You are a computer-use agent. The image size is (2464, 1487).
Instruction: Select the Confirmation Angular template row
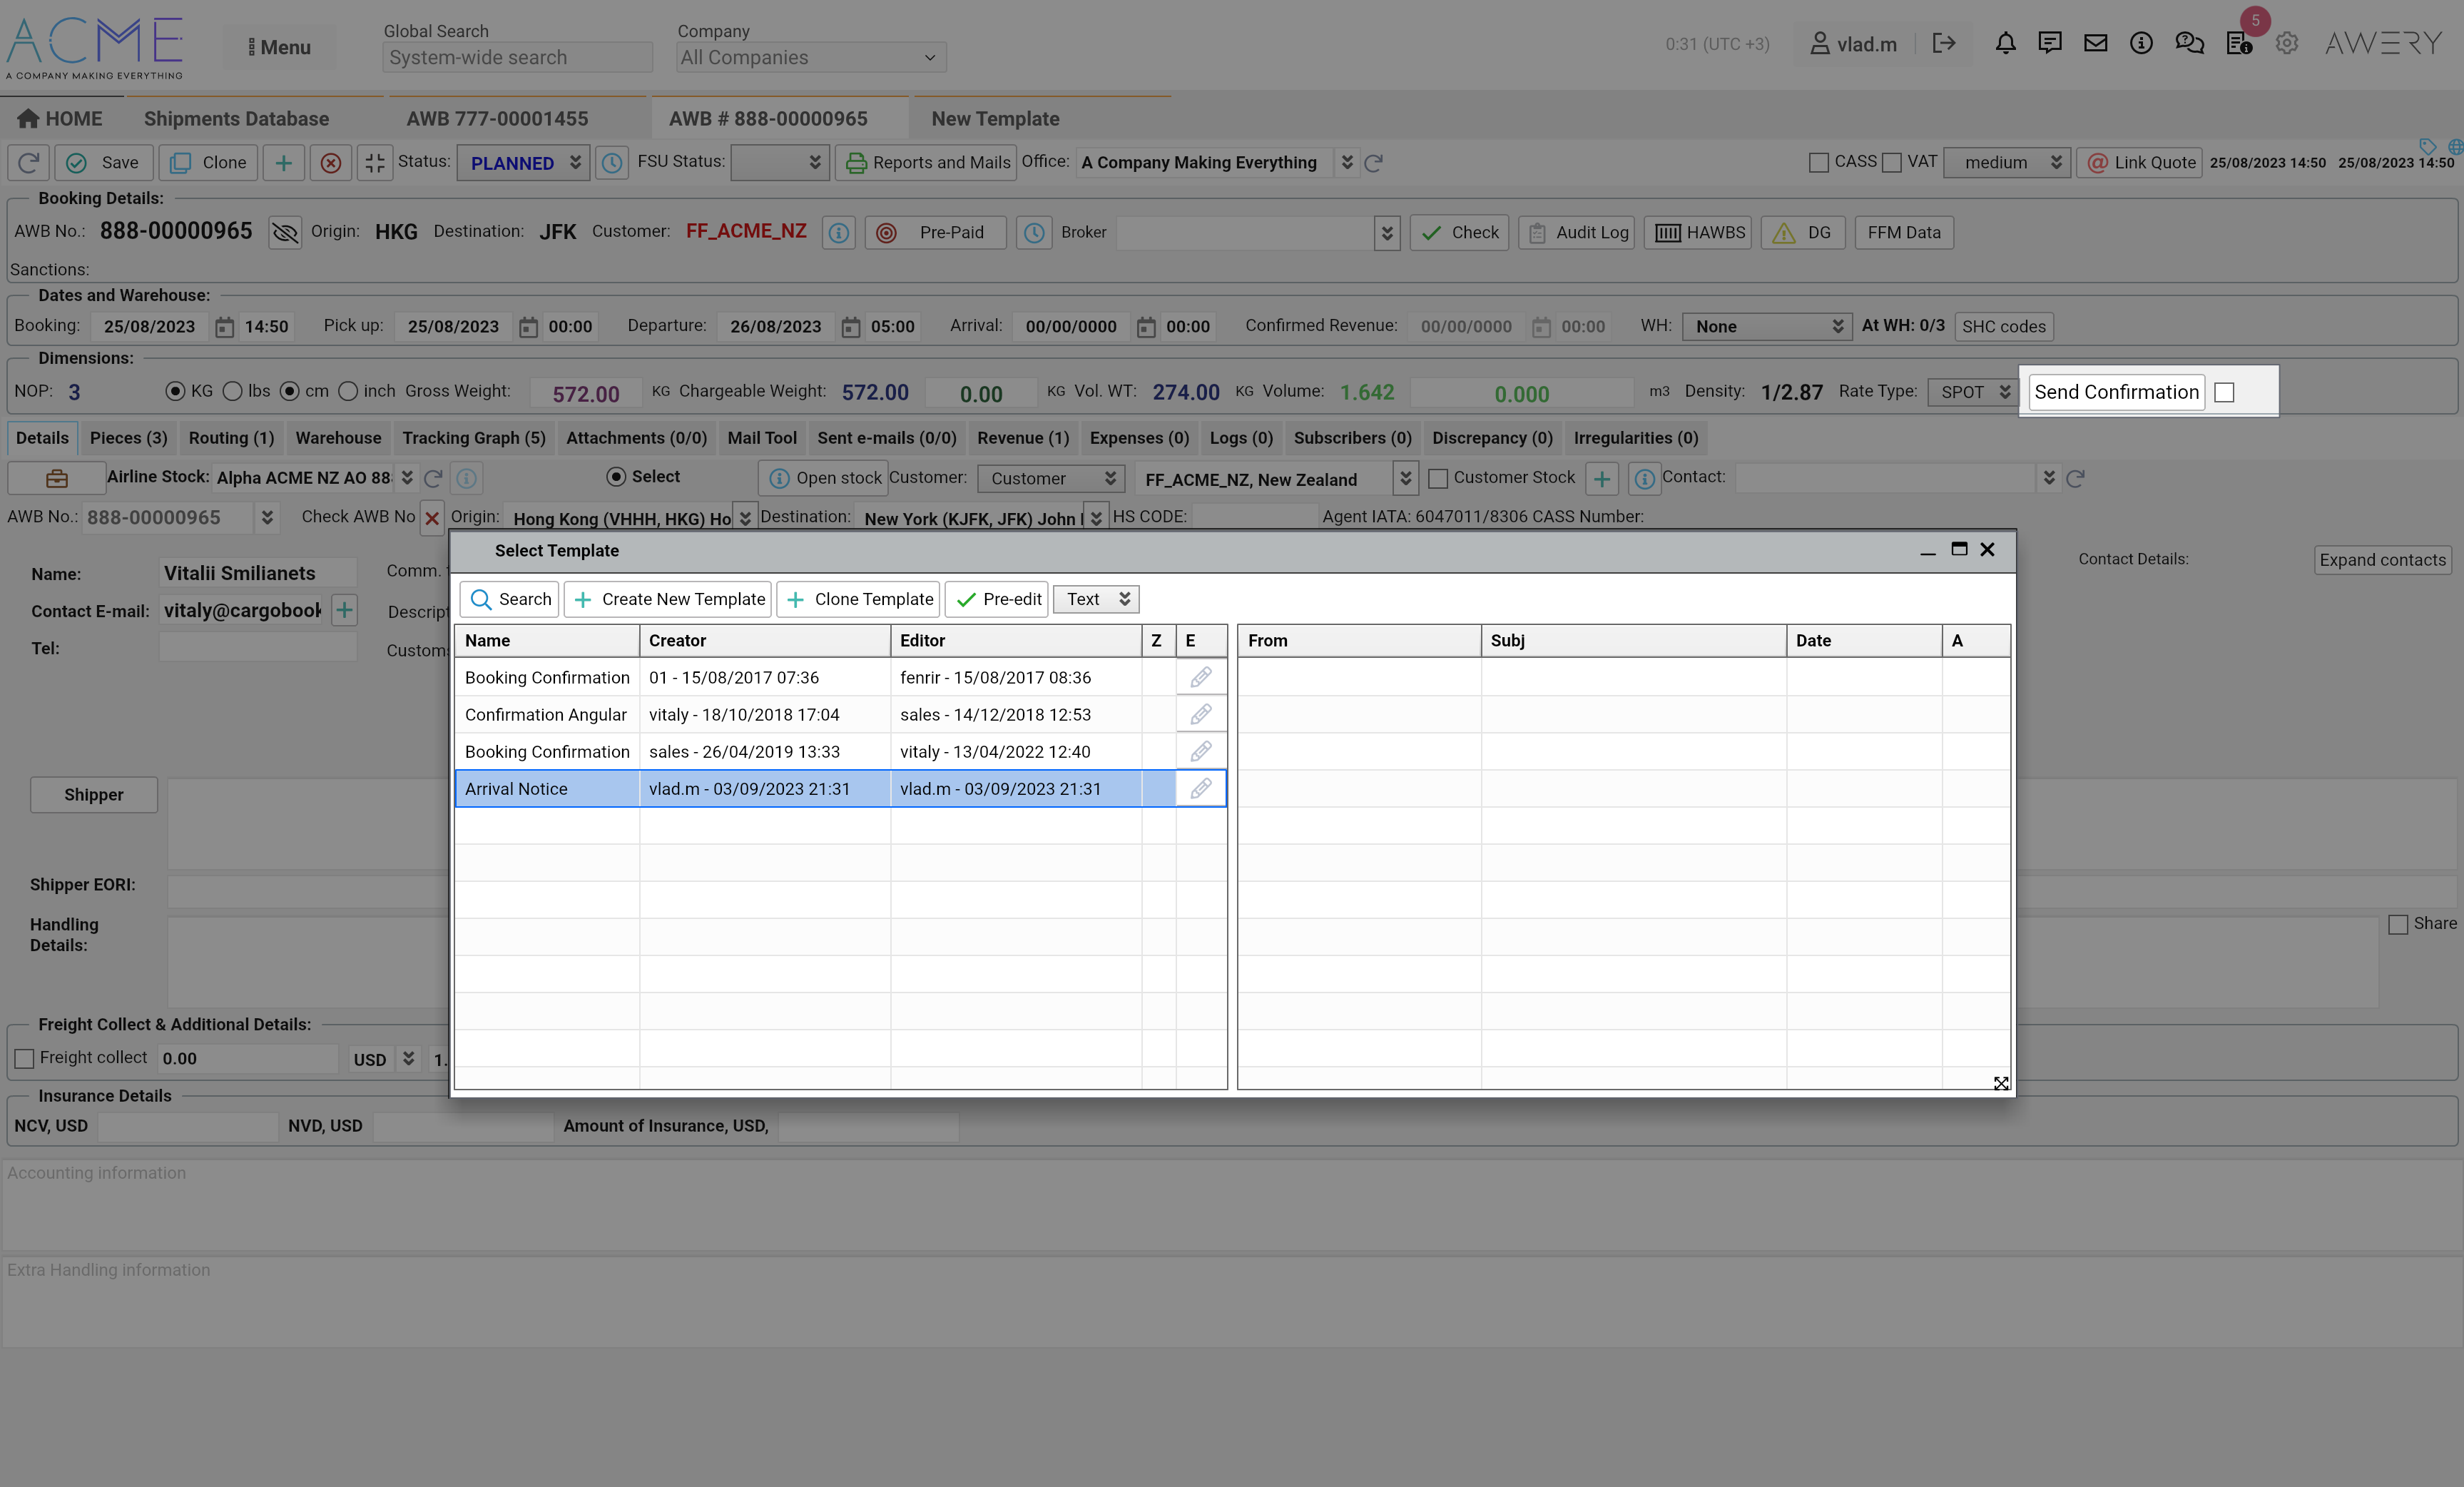click(x=546, y=715)
